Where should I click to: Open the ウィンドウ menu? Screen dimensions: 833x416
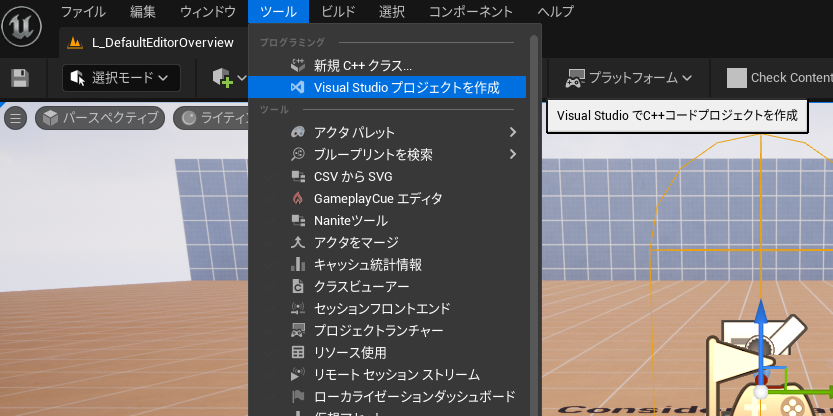pyautogui.click(x=208, y=12)
